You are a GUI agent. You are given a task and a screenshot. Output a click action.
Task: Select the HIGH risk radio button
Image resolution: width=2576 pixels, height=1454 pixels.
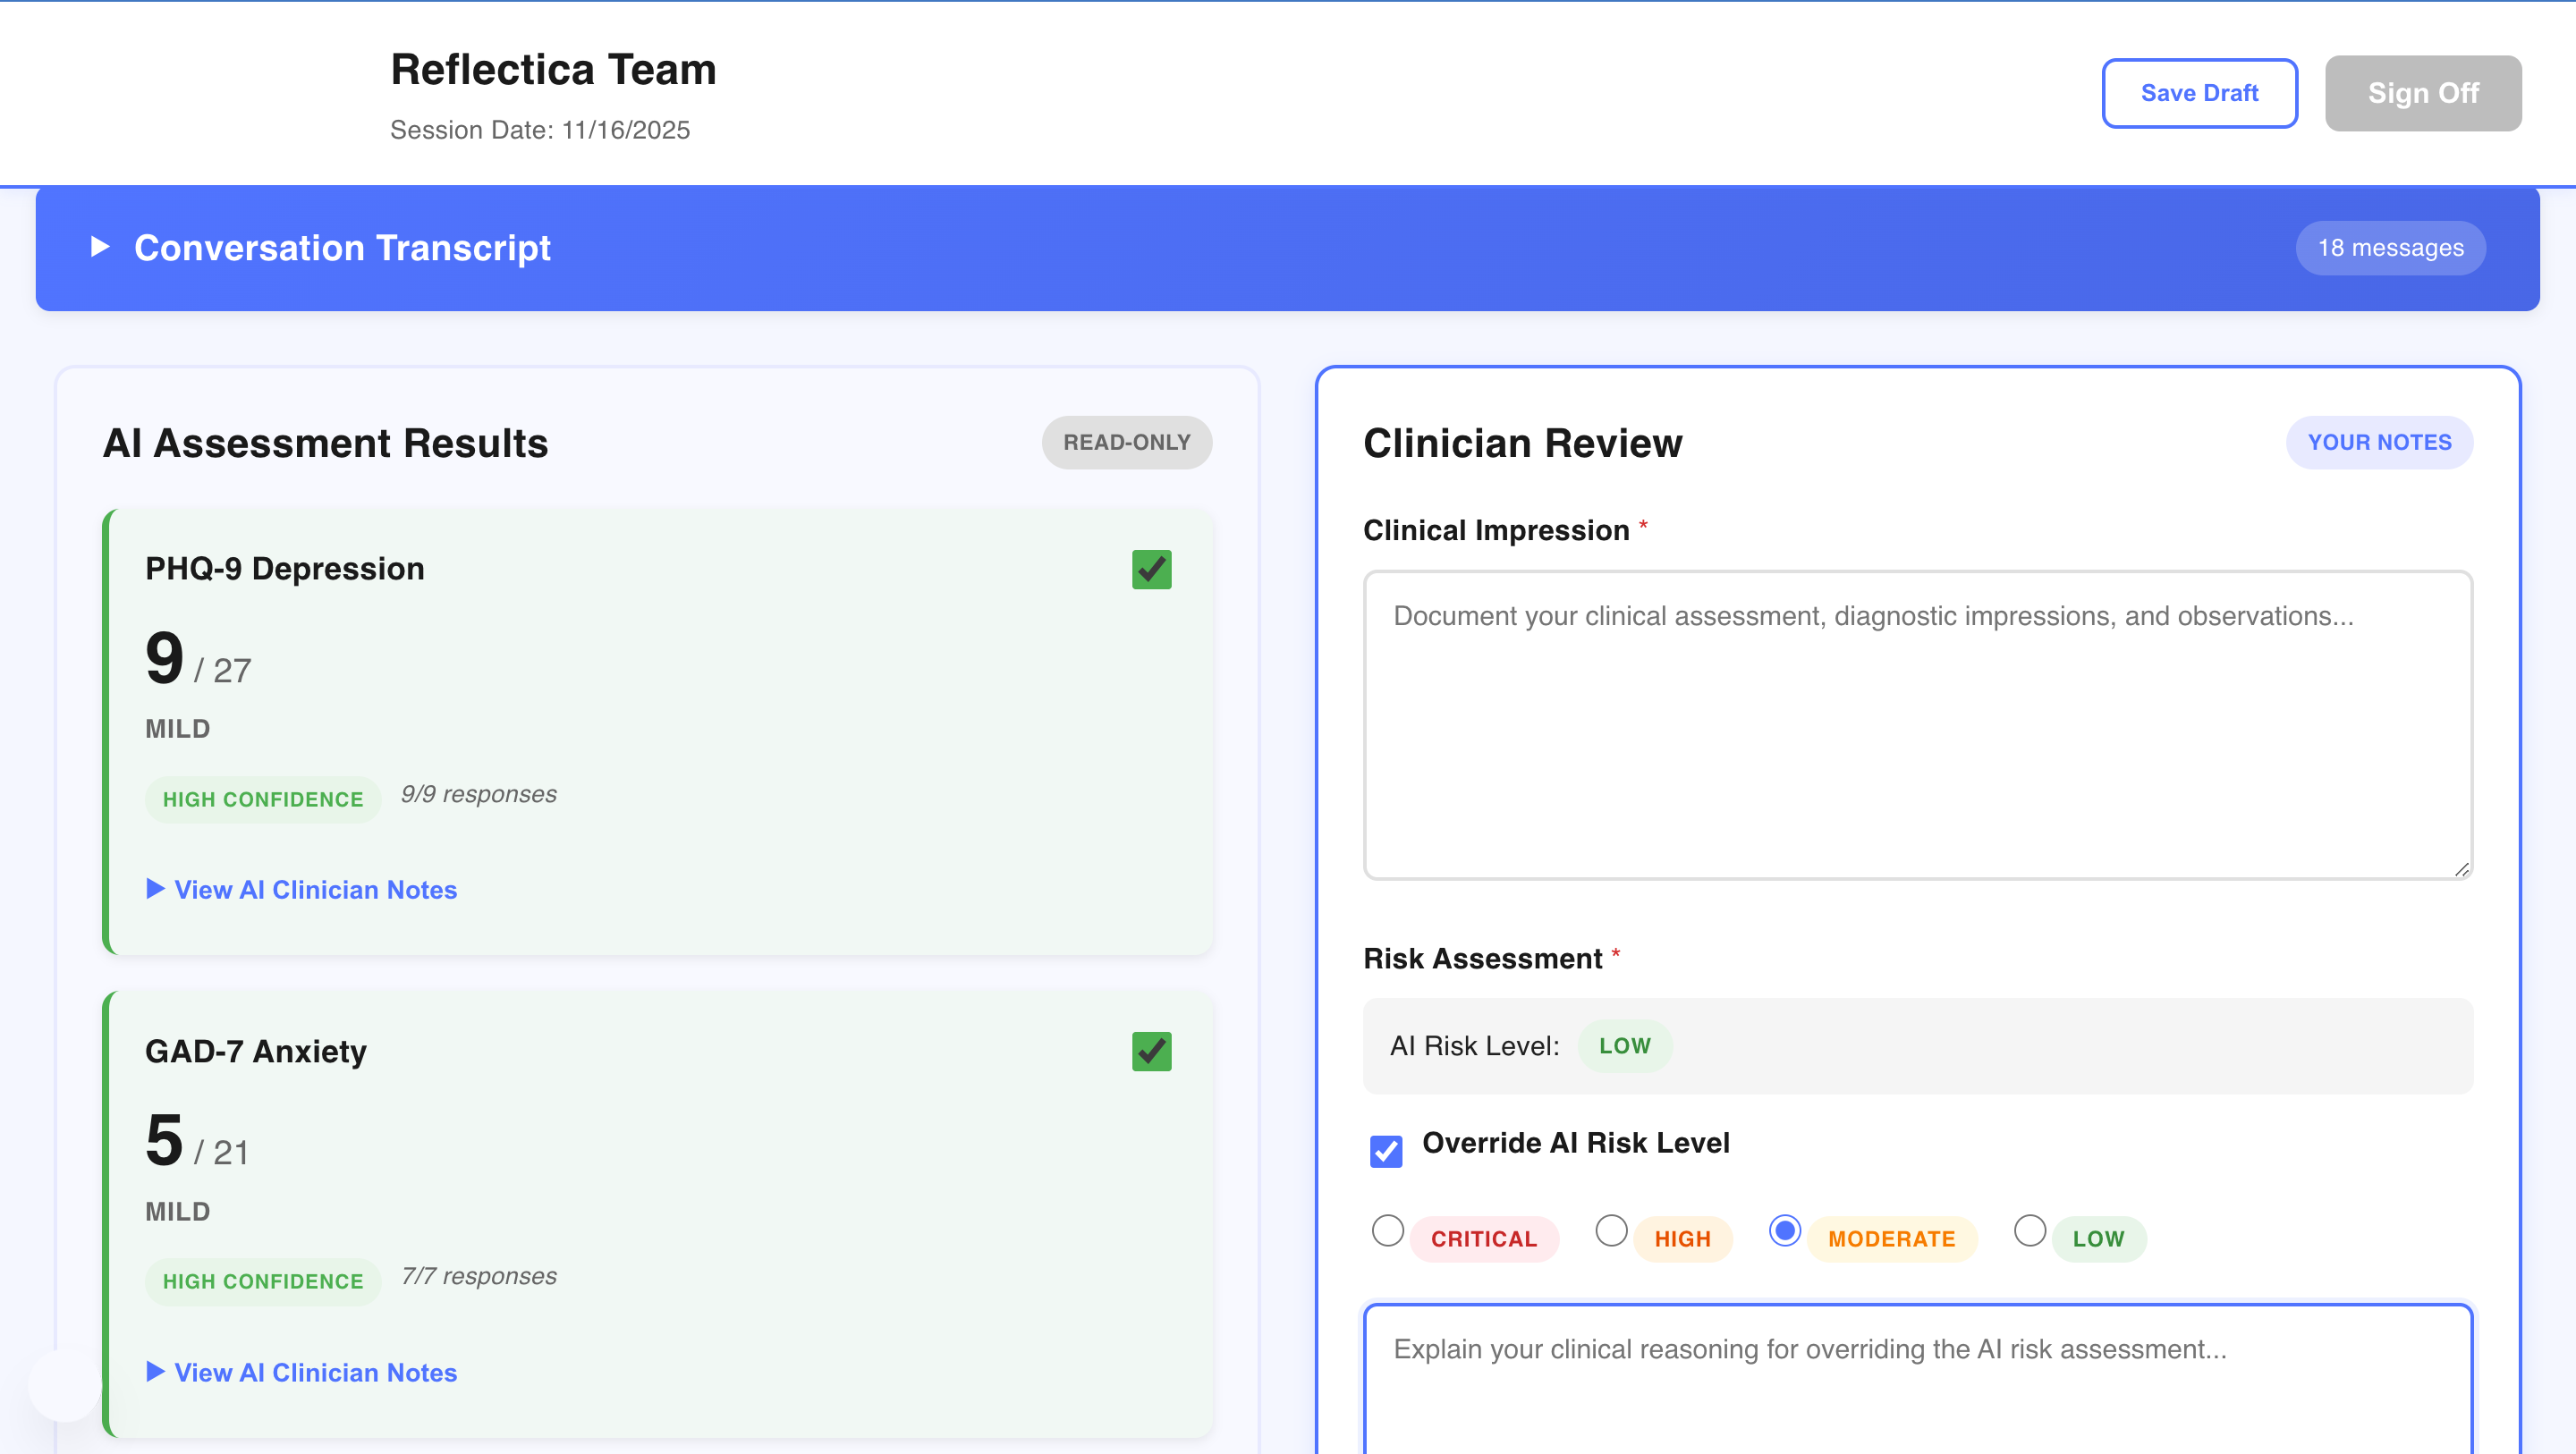click(1611, 1231)
